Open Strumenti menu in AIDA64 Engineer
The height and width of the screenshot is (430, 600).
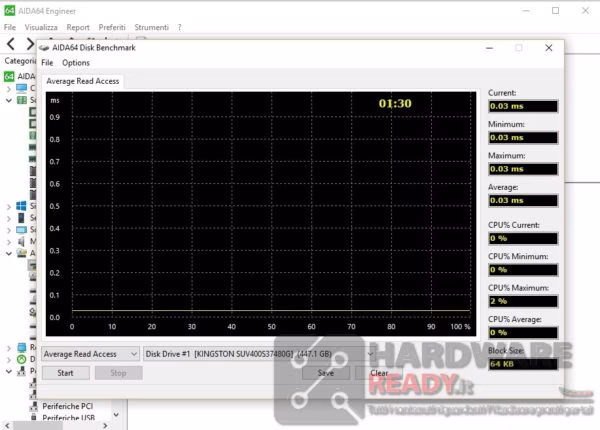click(x=152, y=27)
